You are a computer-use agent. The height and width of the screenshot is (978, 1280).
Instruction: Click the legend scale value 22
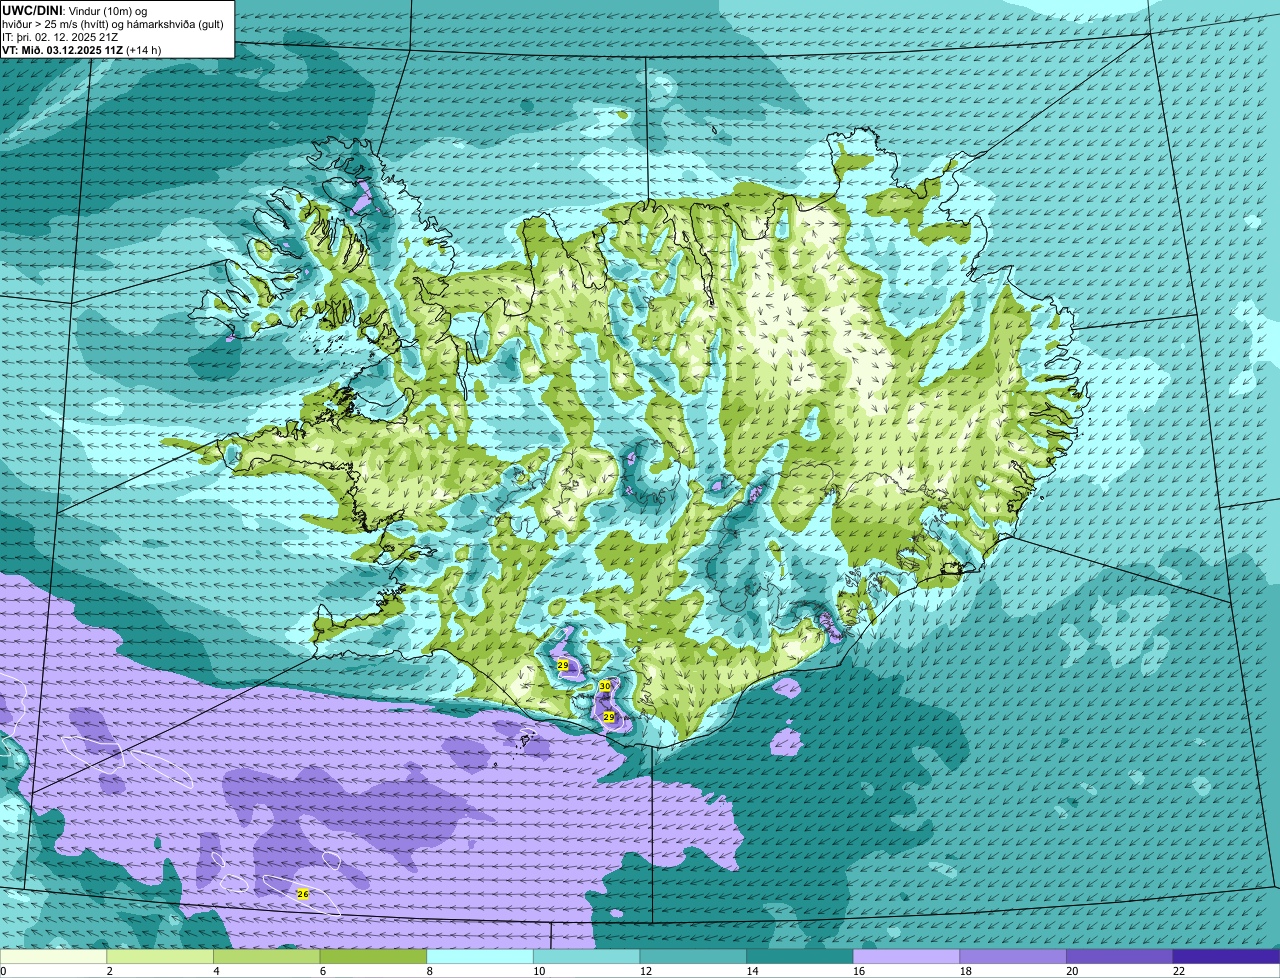[x=1179, y=971]
